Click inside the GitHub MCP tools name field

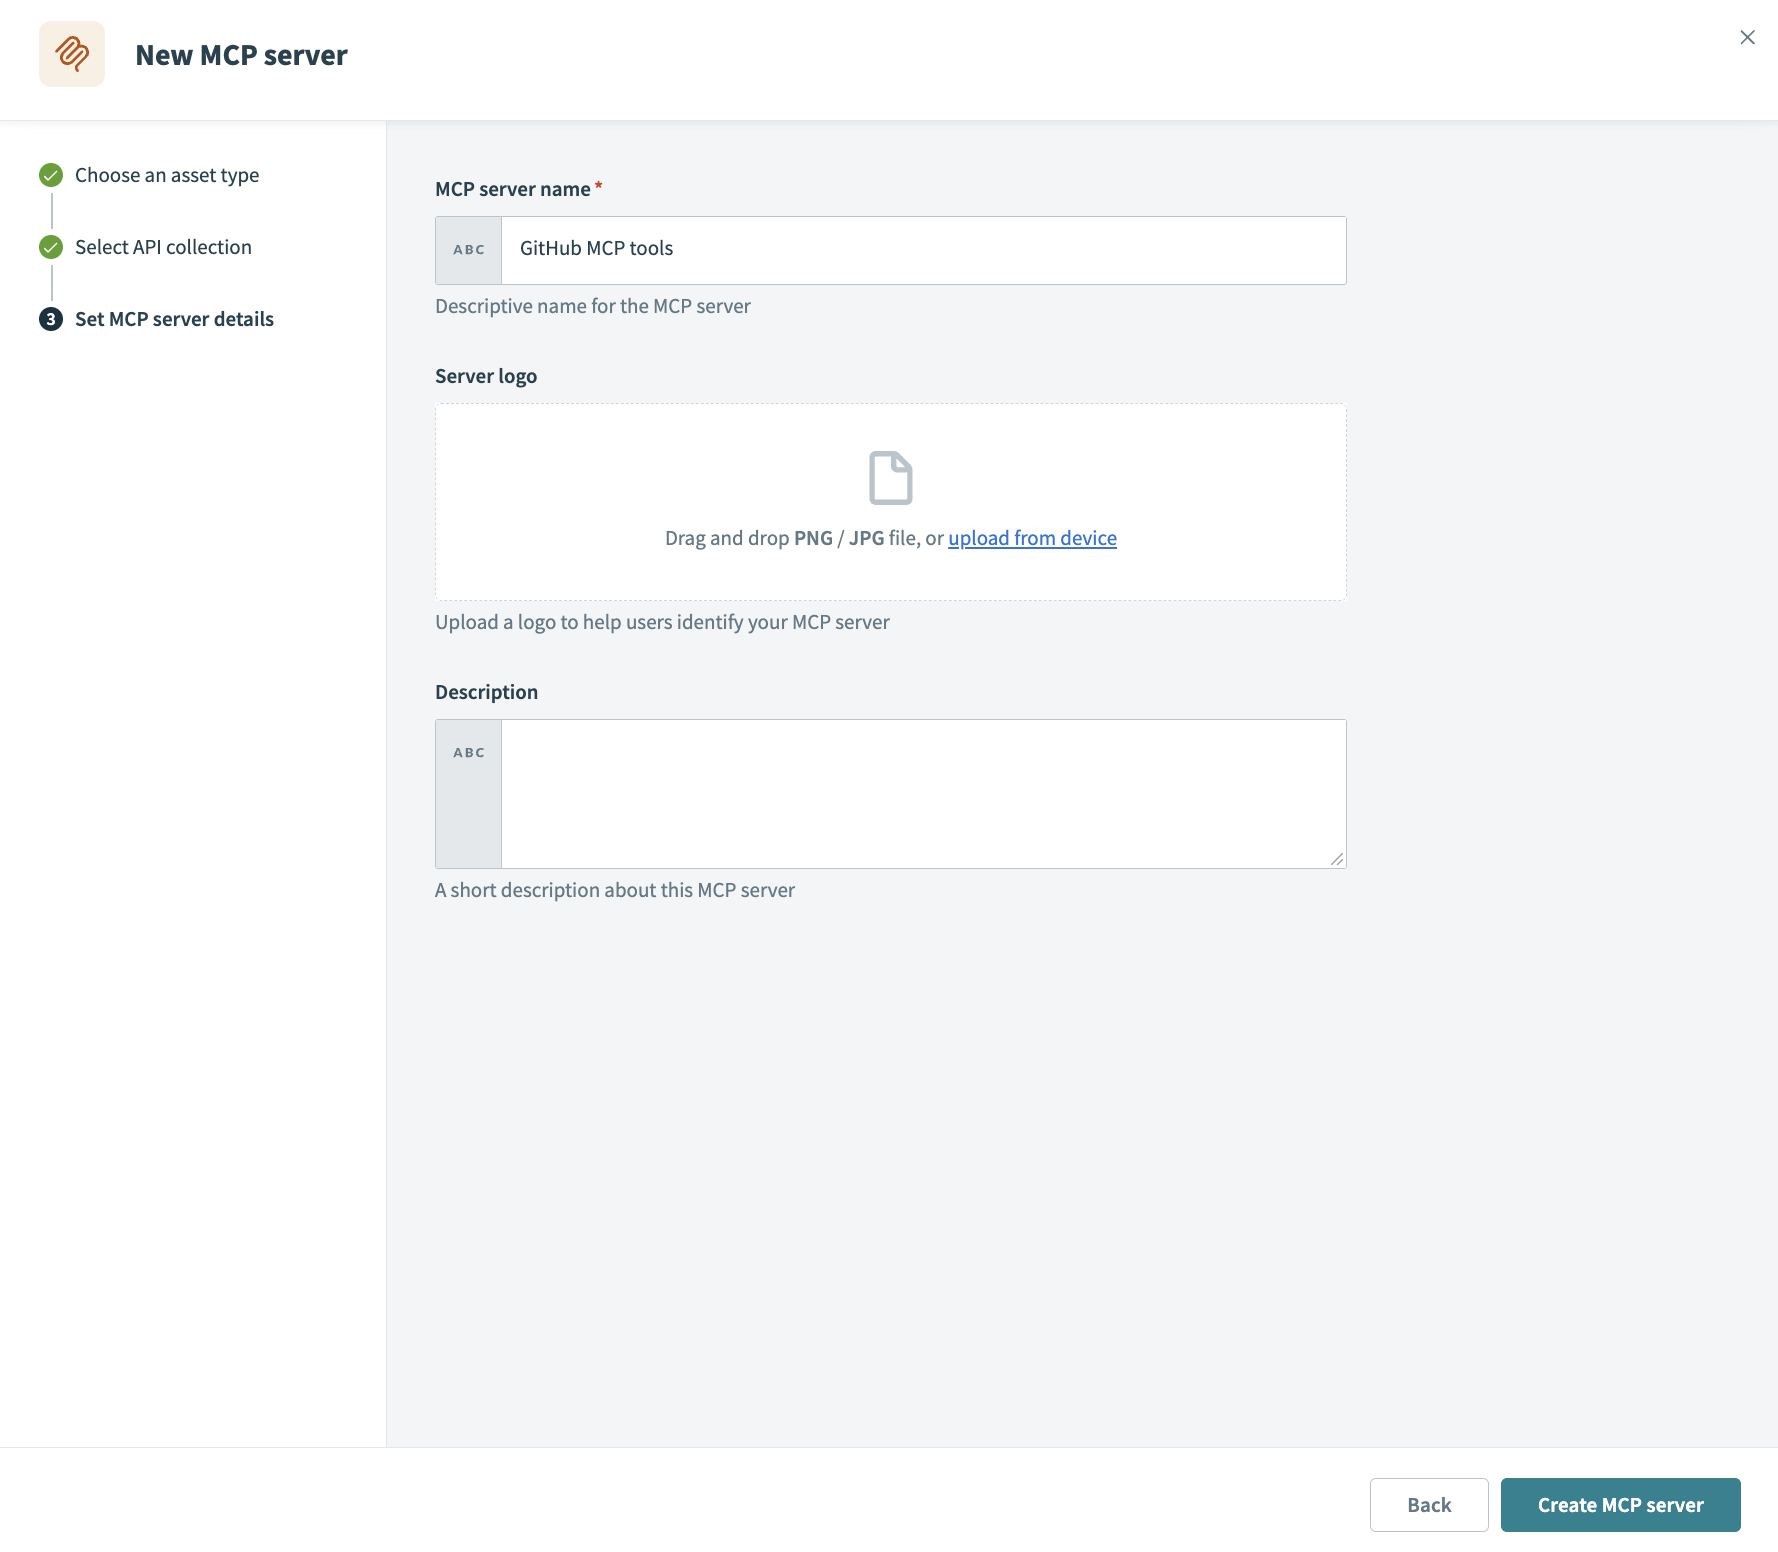click(920, 249)
